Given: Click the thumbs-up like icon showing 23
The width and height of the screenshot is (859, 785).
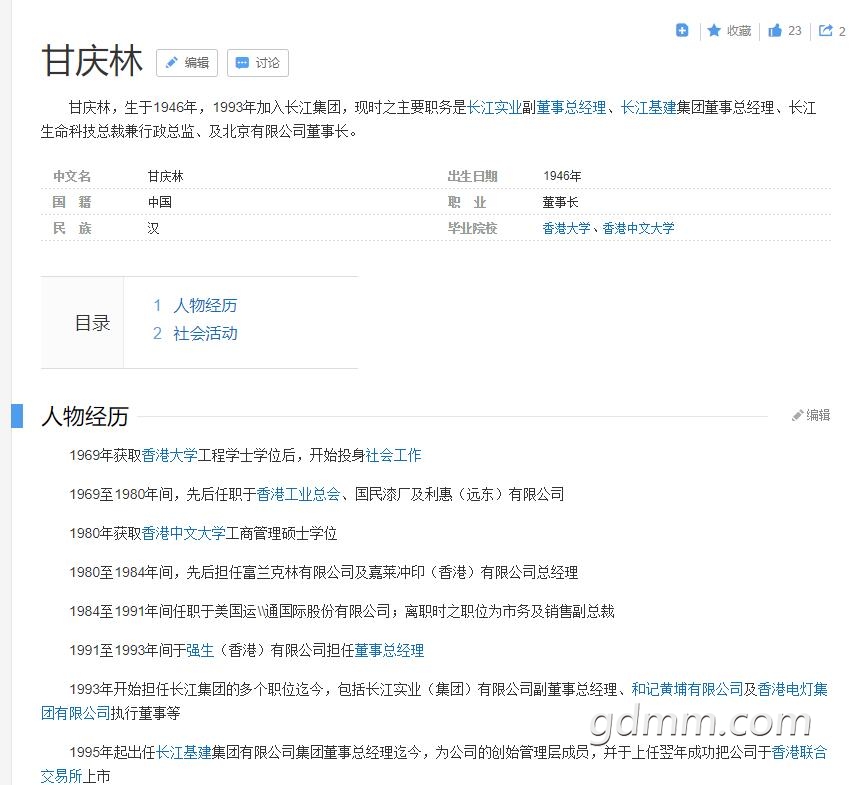Looking at the screenshot, I should point(775,30).
